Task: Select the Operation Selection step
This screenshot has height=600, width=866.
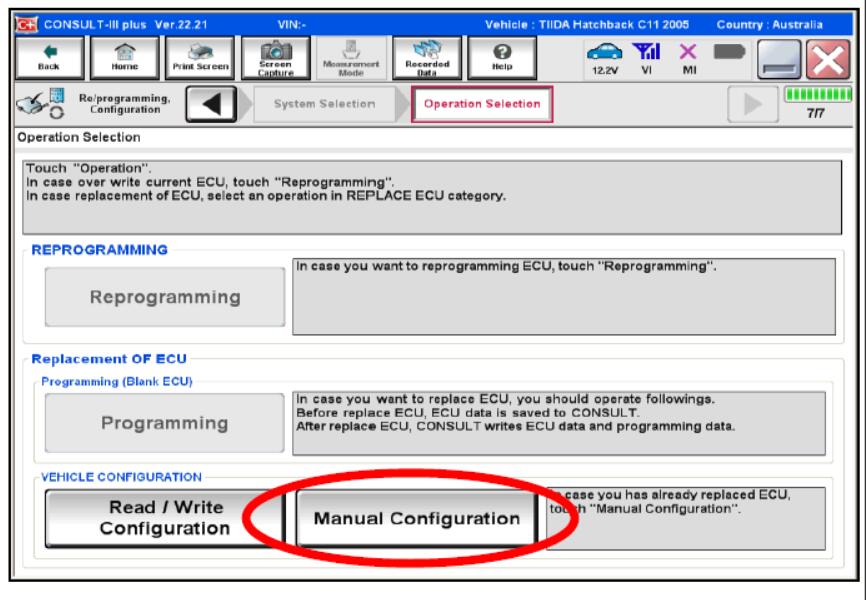Action: (482, 104)
